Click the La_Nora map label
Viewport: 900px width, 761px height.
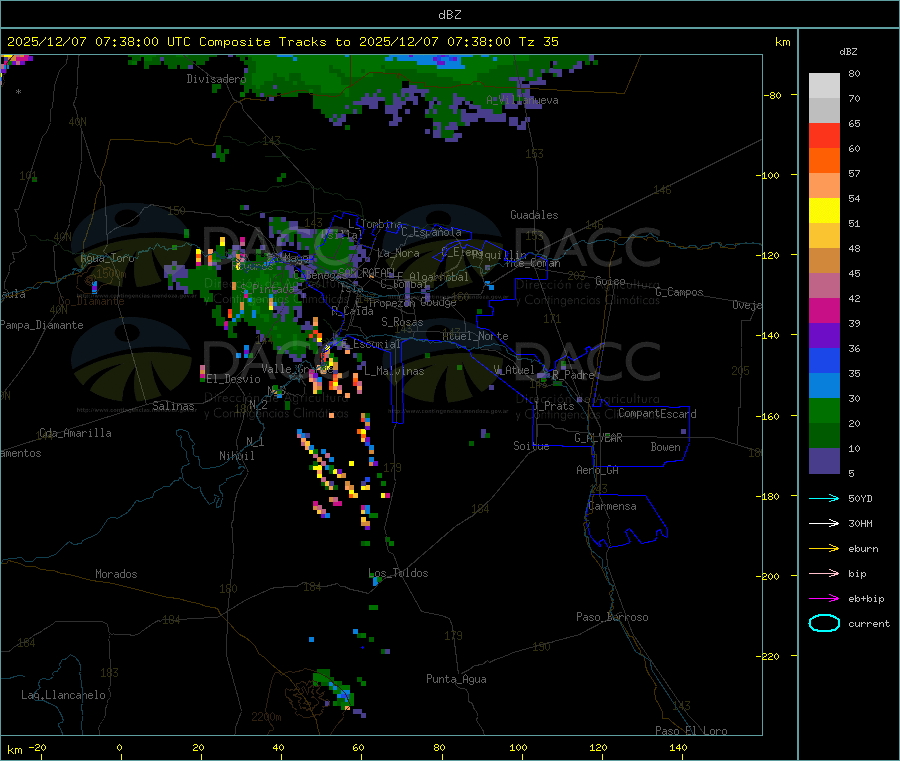[398, 253]
